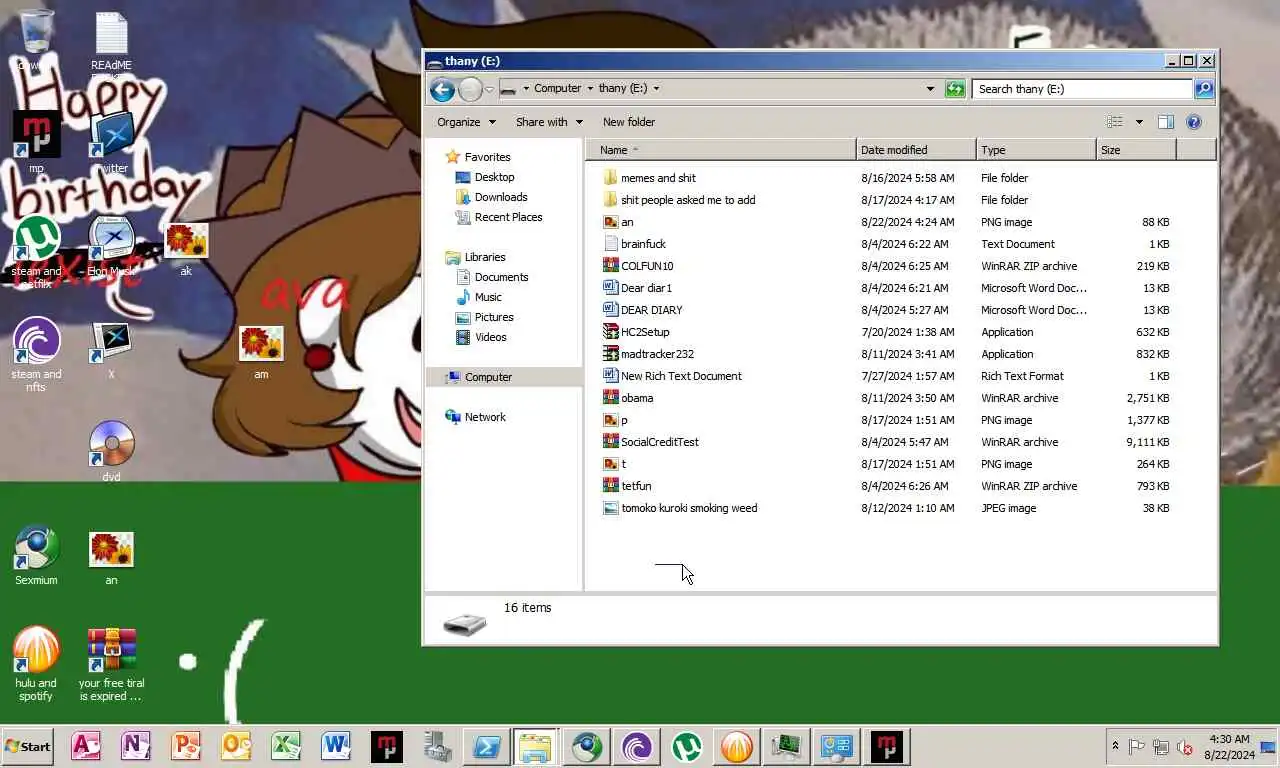
Task: Open the purple swirl torrent app in the taskbar
Action: 636,746
